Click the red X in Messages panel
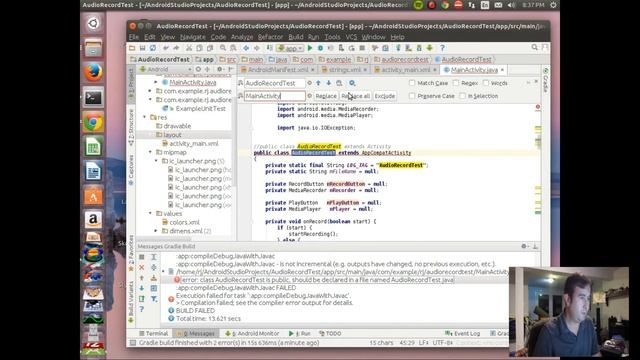This screenshot has height=360, width=640. coord(142,267)
